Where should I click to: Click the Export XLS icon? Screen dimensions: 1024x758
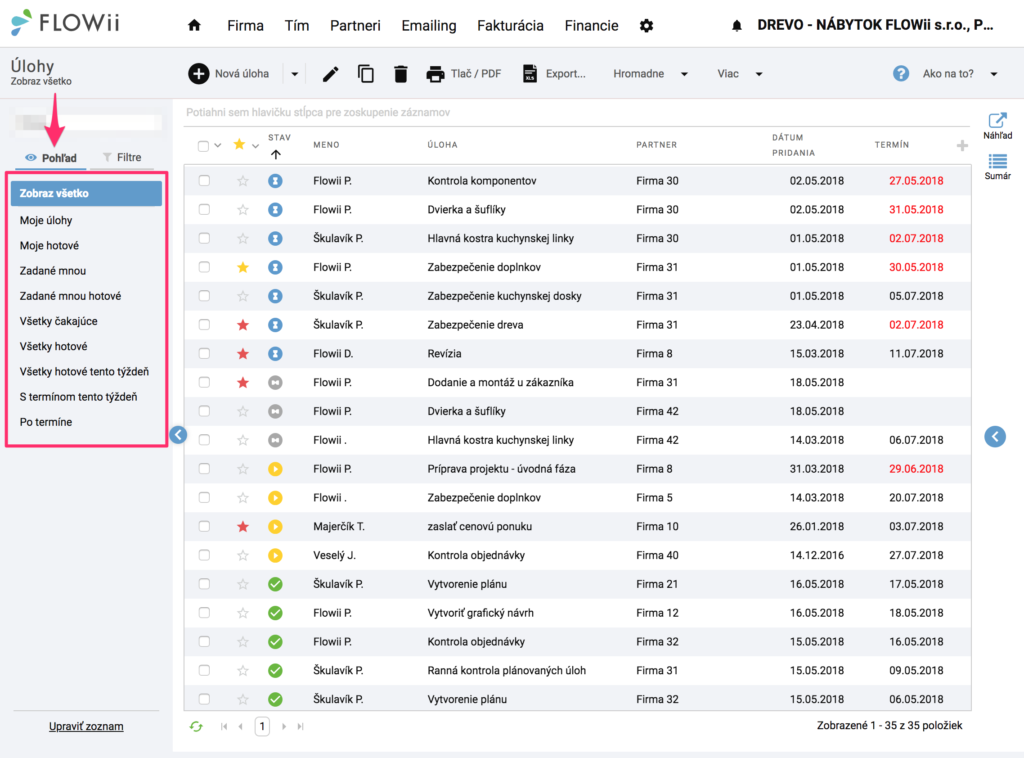pos(530,74)
